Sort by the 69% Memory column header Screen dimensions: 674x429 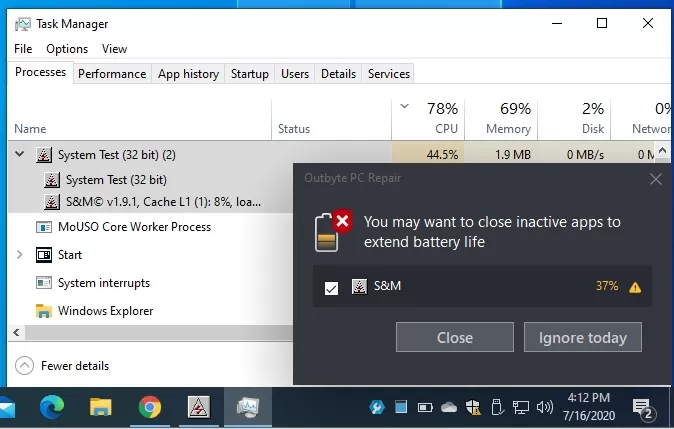[x=501, y=119]
